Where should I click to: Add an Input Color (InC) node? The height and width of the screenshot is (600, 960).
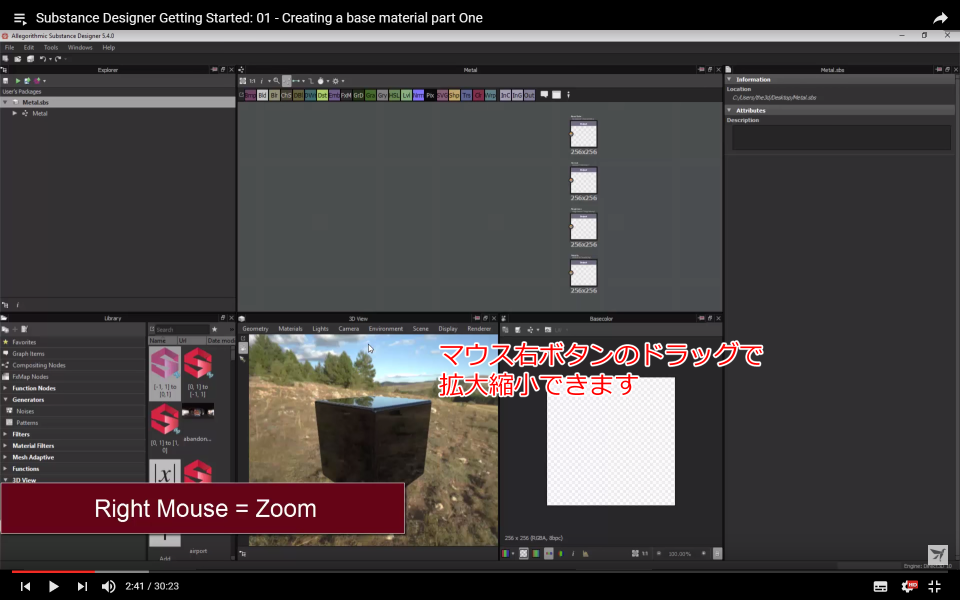[506, 95]
